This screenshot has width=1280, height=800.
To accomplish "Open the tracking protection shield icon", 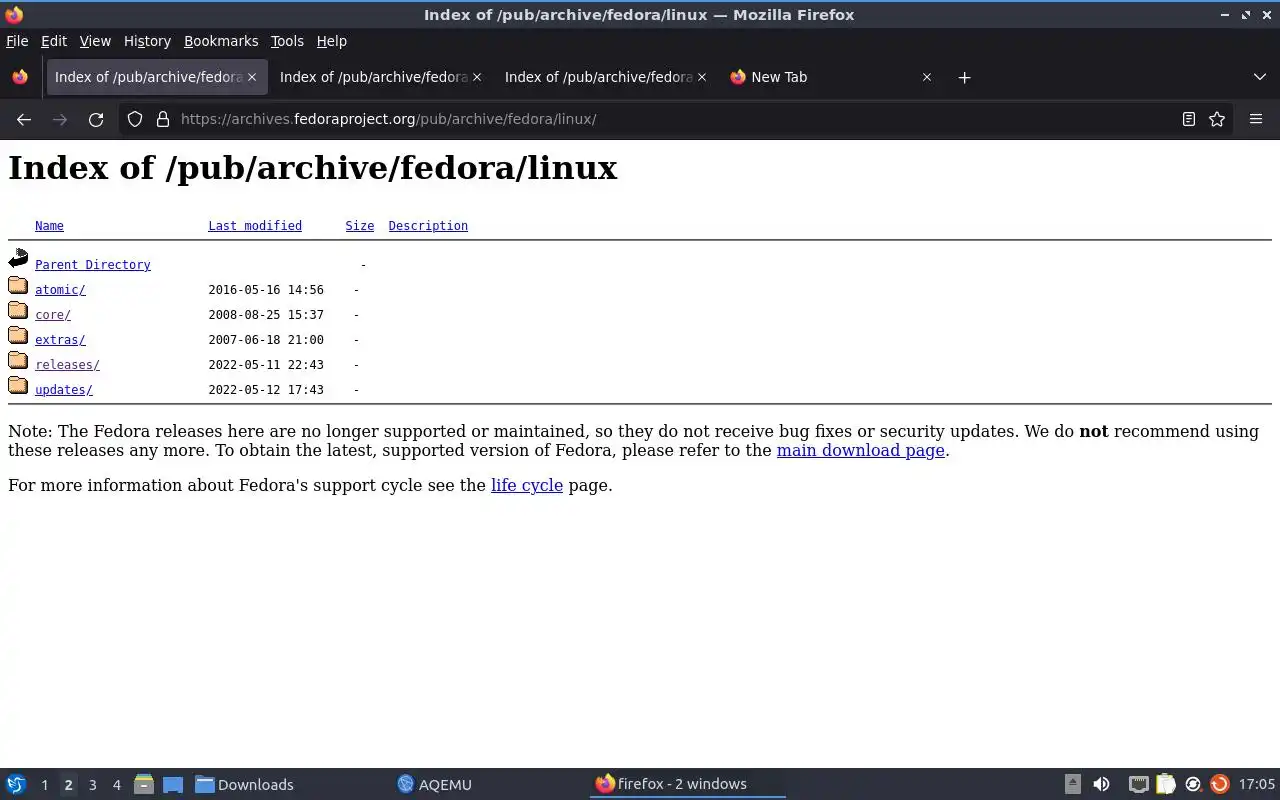I will [x=135, y=119].
